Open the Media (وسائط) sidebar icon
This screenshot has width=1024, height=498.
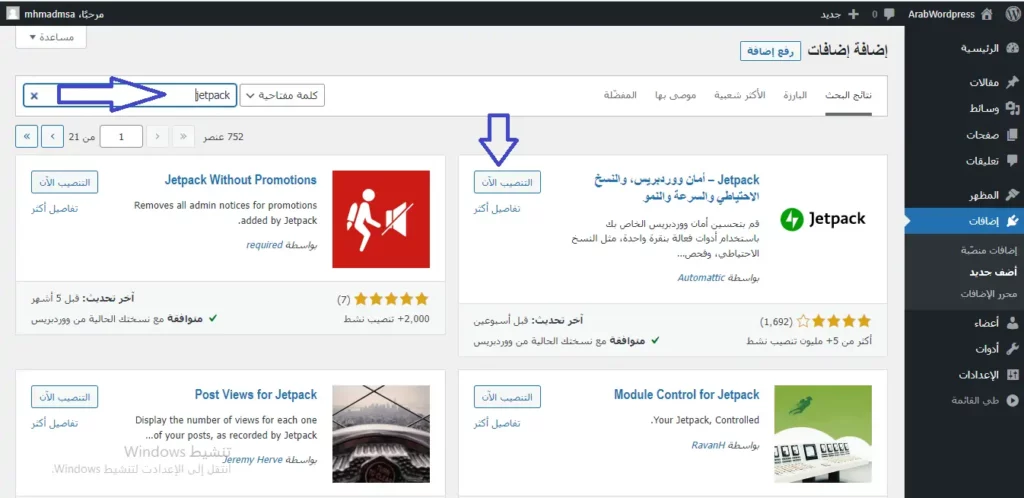[x=1012, y=108]
